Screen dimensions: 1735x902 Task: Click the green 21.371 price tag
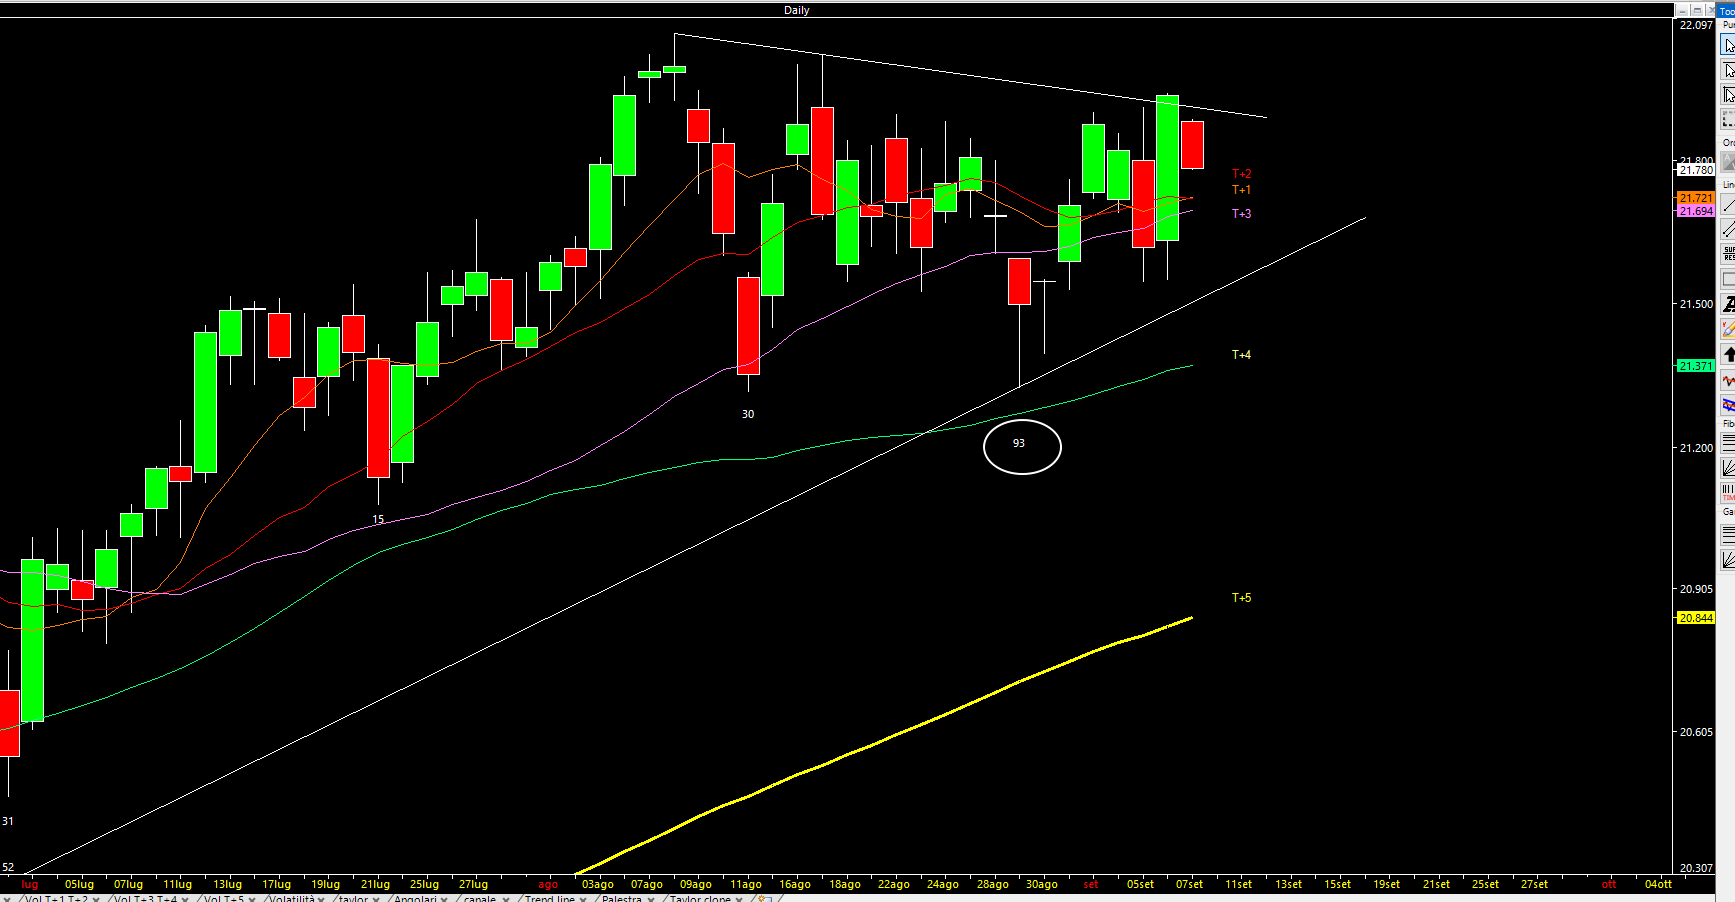pyautogui.click(x=1696, y=366)
